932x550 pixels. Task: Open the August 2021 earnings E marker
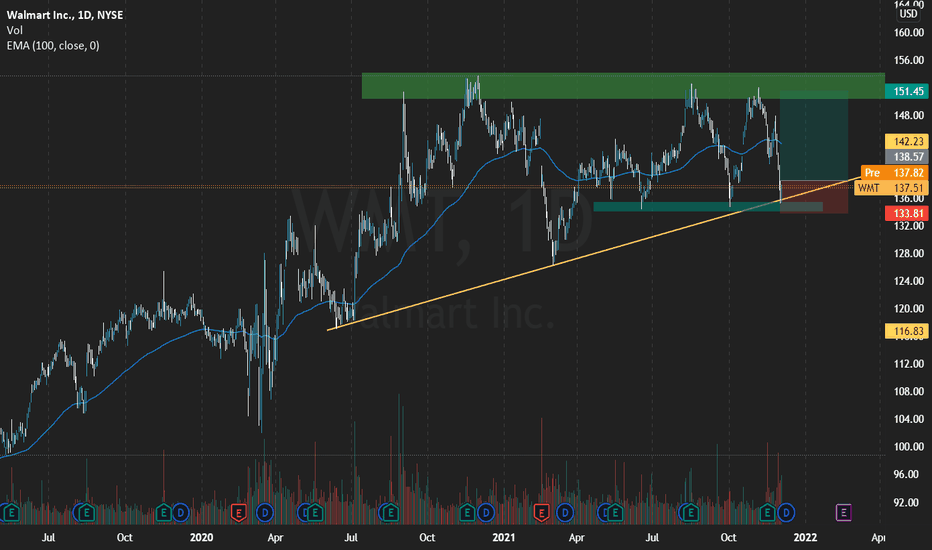coord(691,512)
